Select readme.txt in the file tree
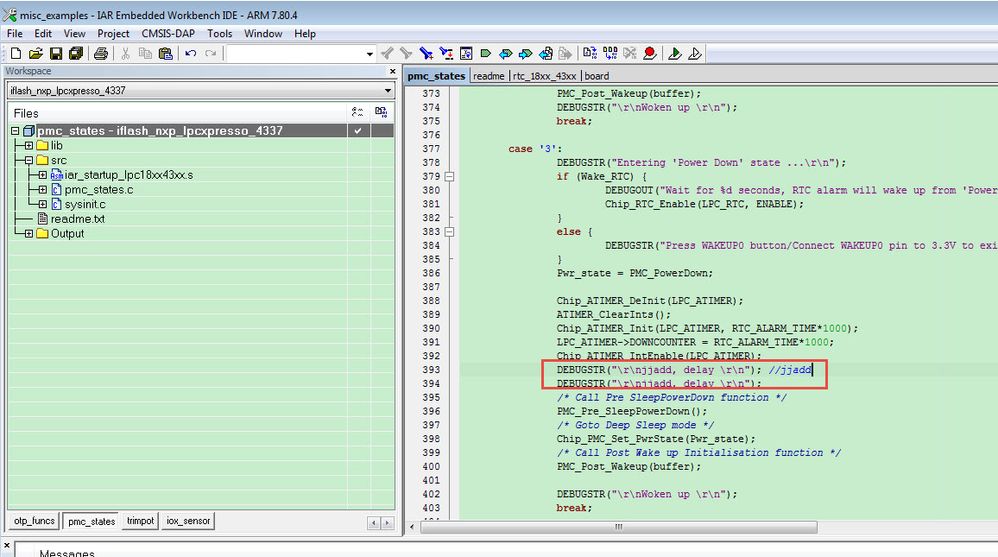 [78, 219]
